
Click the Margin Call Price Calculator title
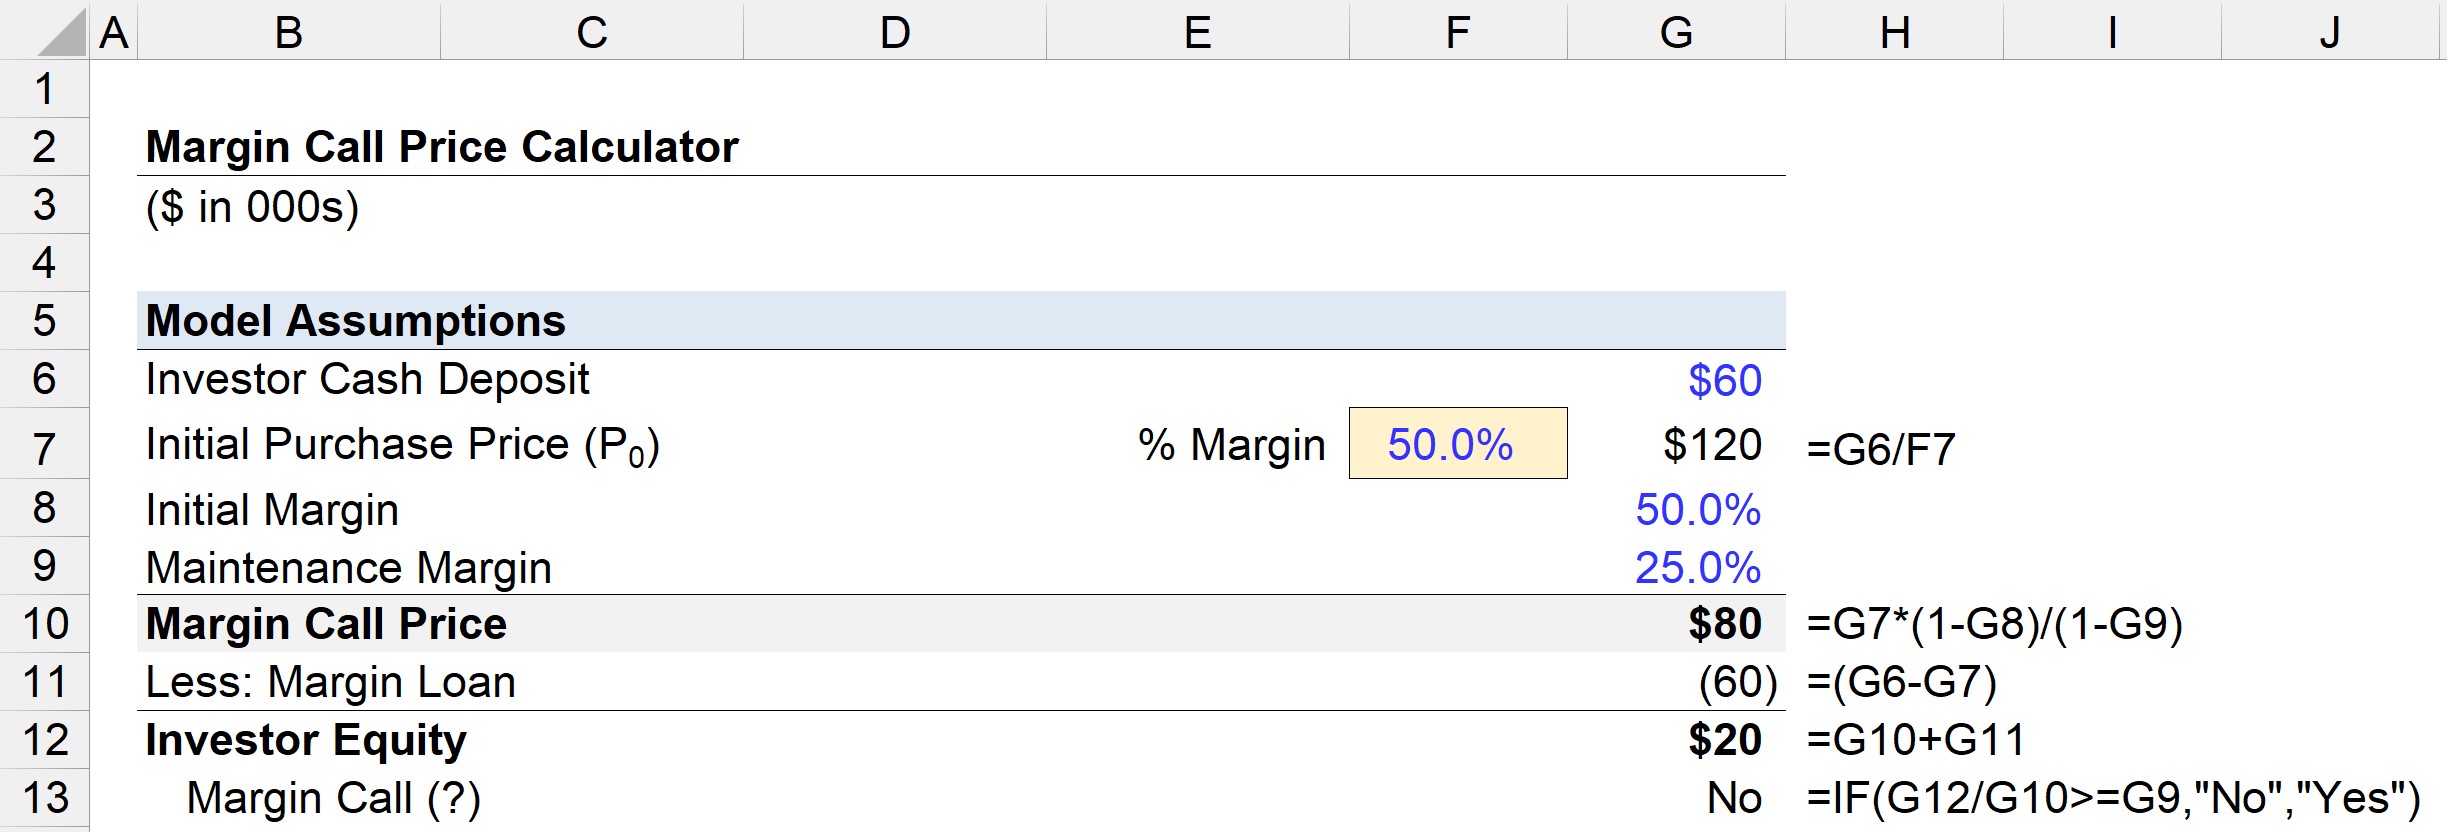[x=442, y=147]
